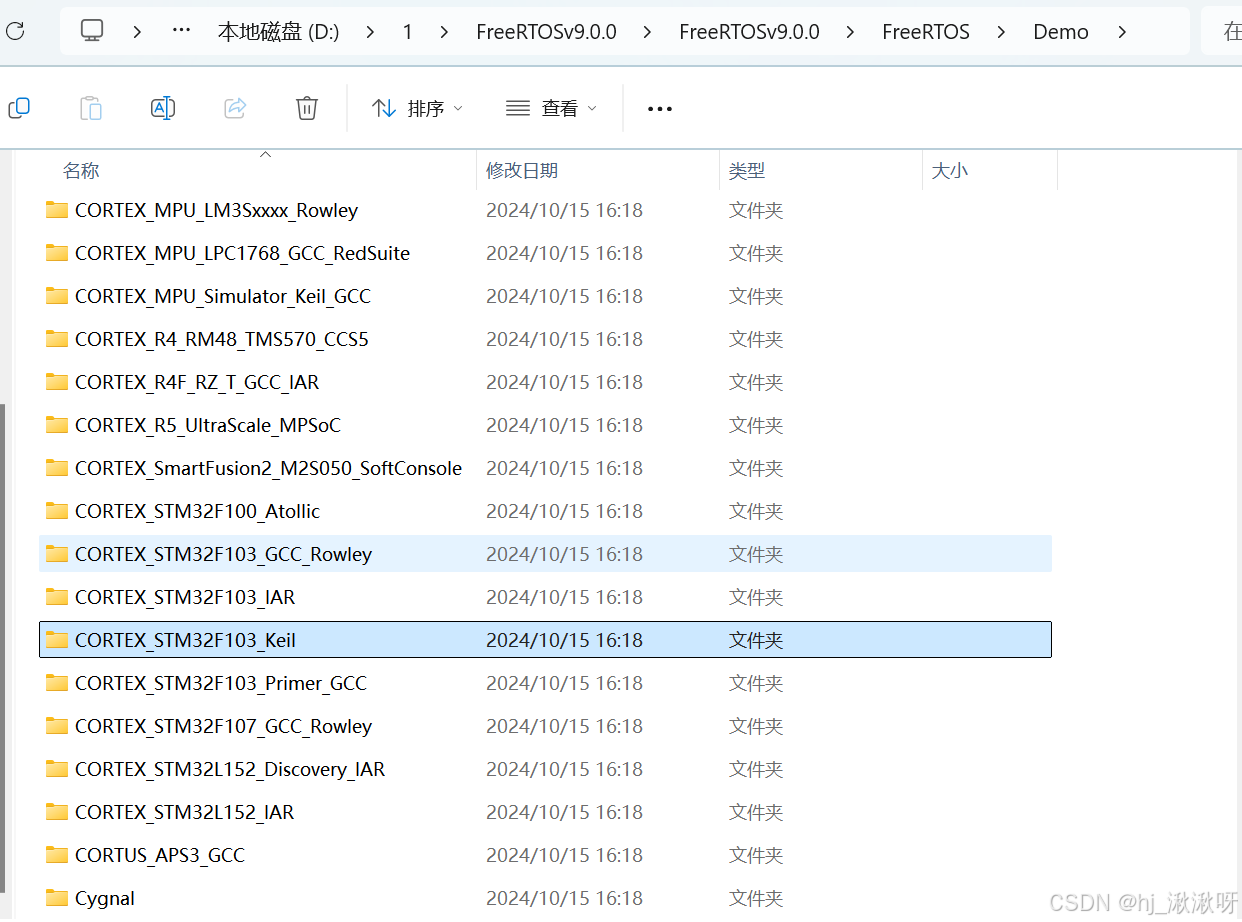Click the search box beside address bar
The image size is (1242, 922).
pyautogui.click(x=1221, y=31)
